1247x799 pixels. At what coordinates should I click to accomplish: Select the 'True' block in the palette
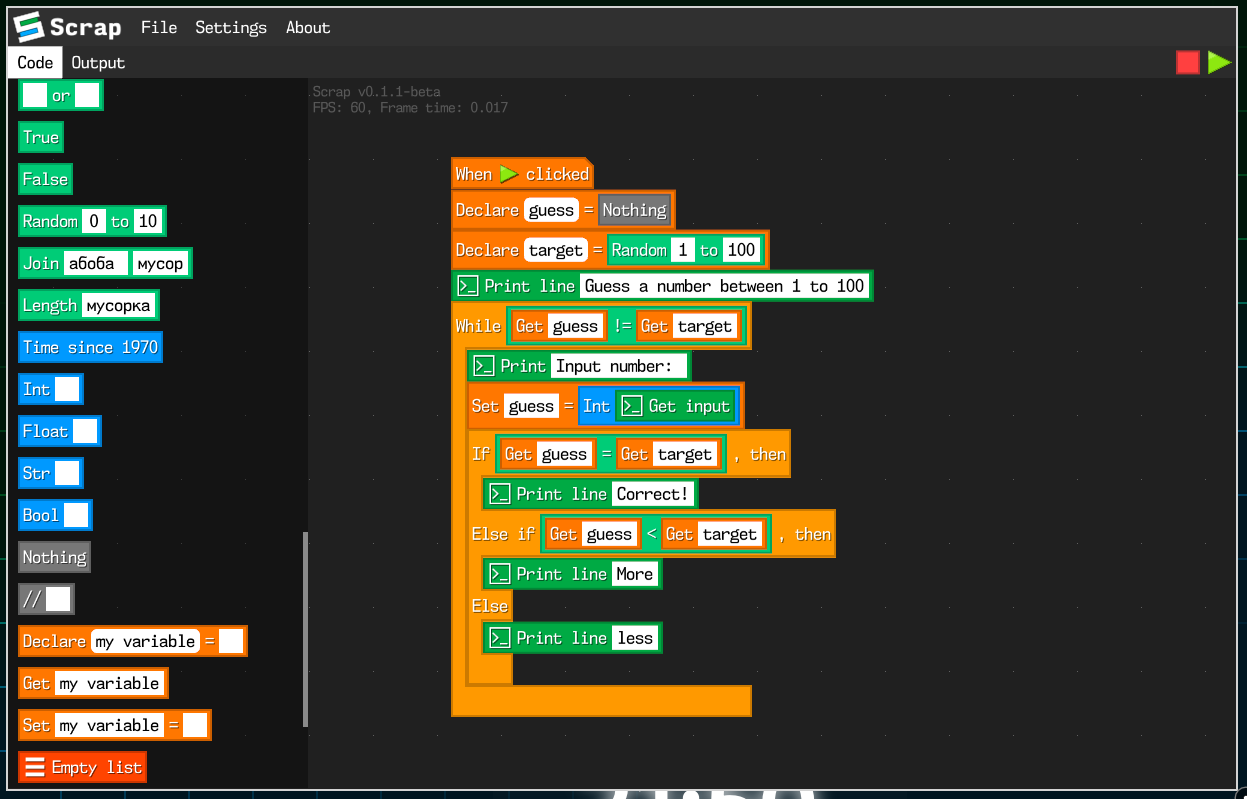coord(40,136)
